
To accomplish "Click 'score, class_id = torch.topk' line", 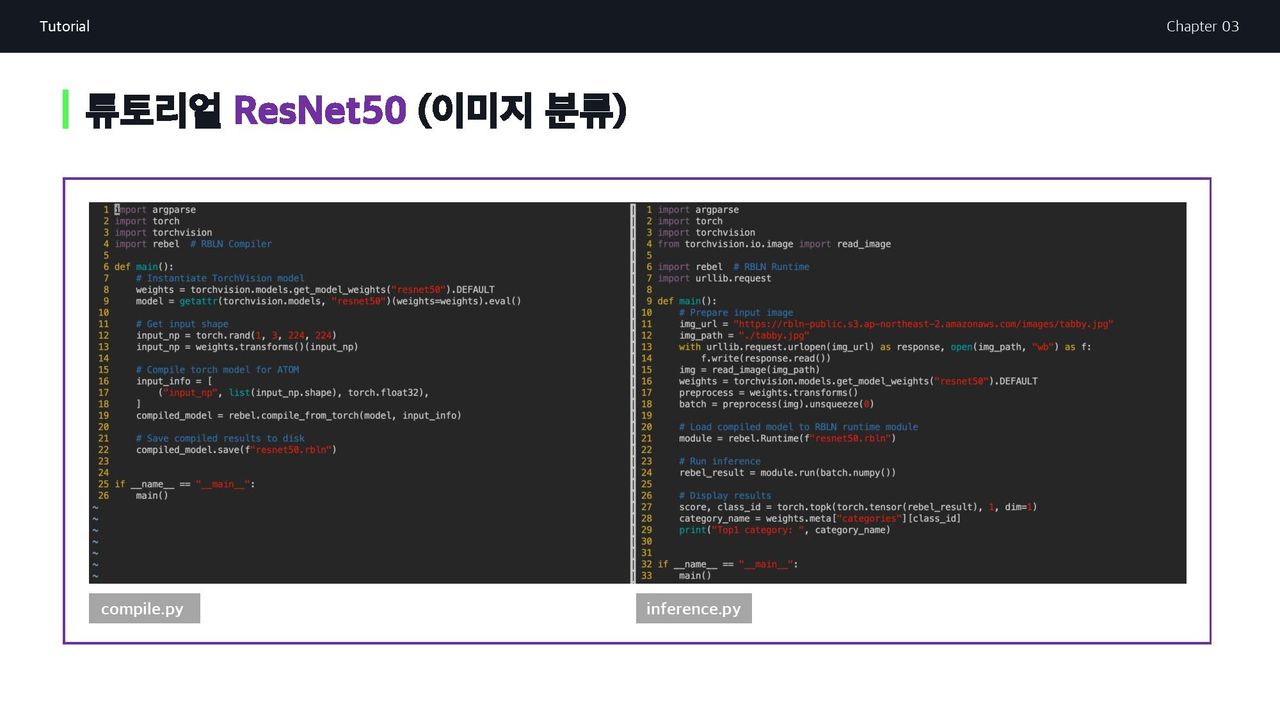I will point(858,507).
